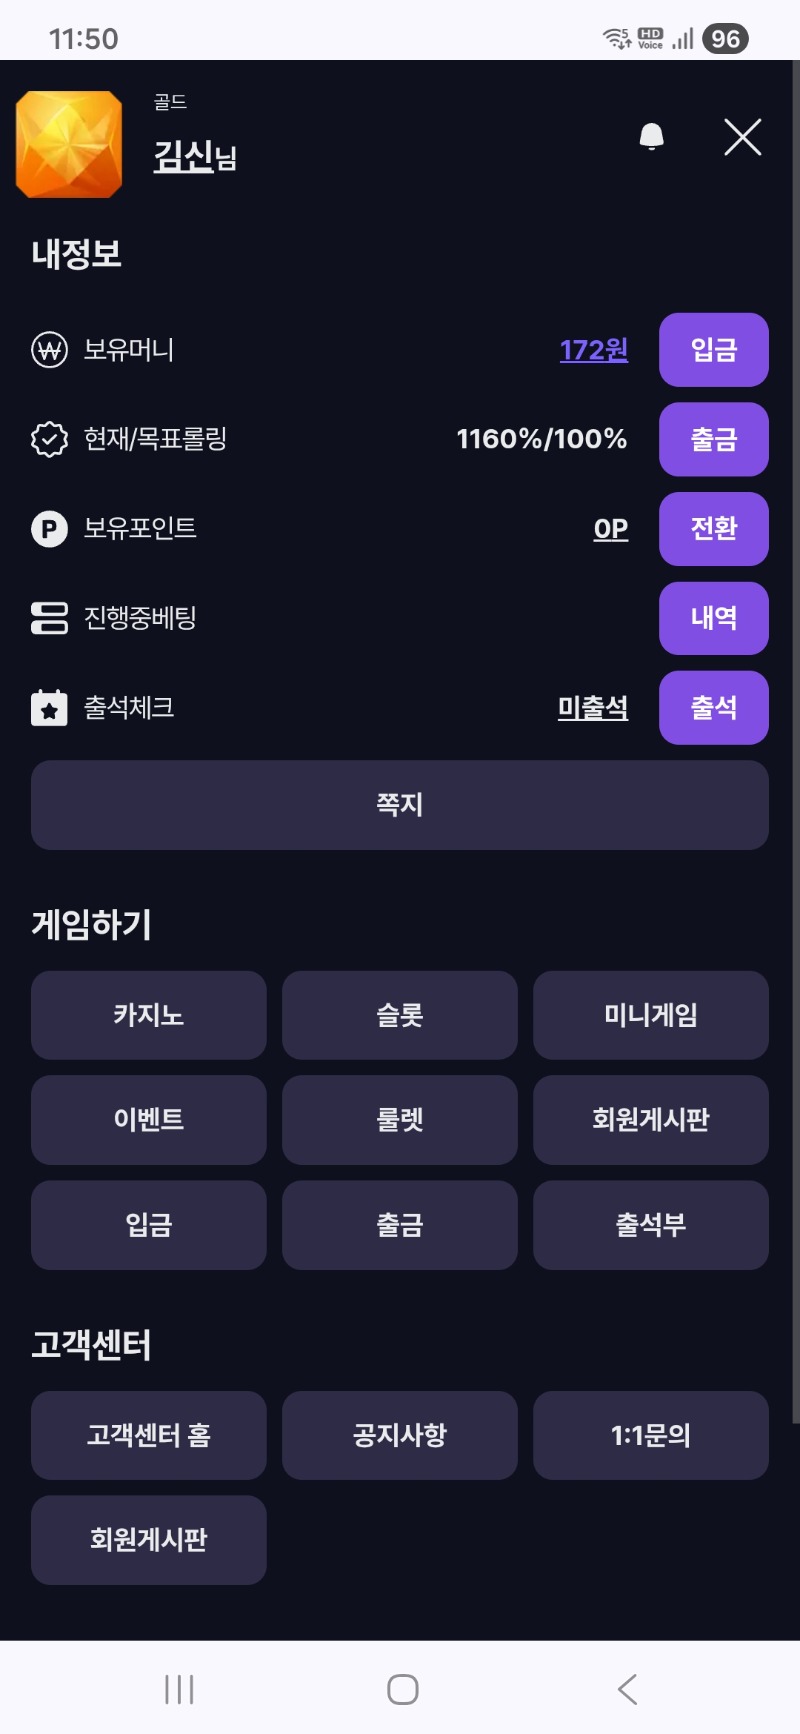Tap the P points icon

49,528
